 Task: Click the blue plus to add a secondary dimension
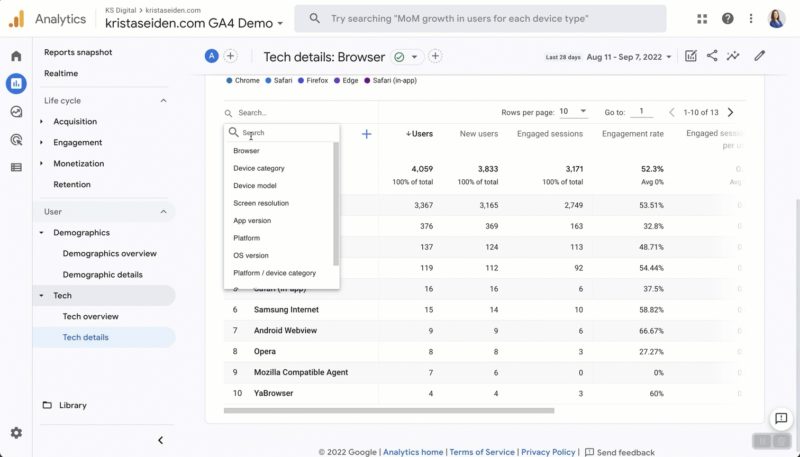[366, 134]
